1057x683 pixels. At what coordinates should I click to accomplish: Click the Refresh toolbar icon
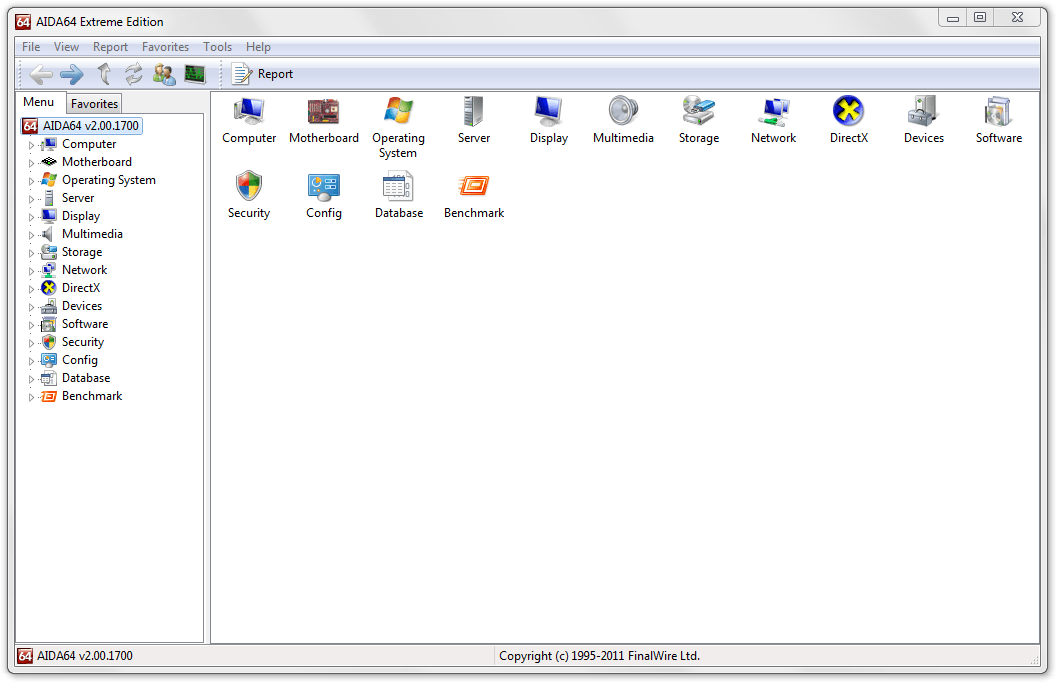pos(133,74)
